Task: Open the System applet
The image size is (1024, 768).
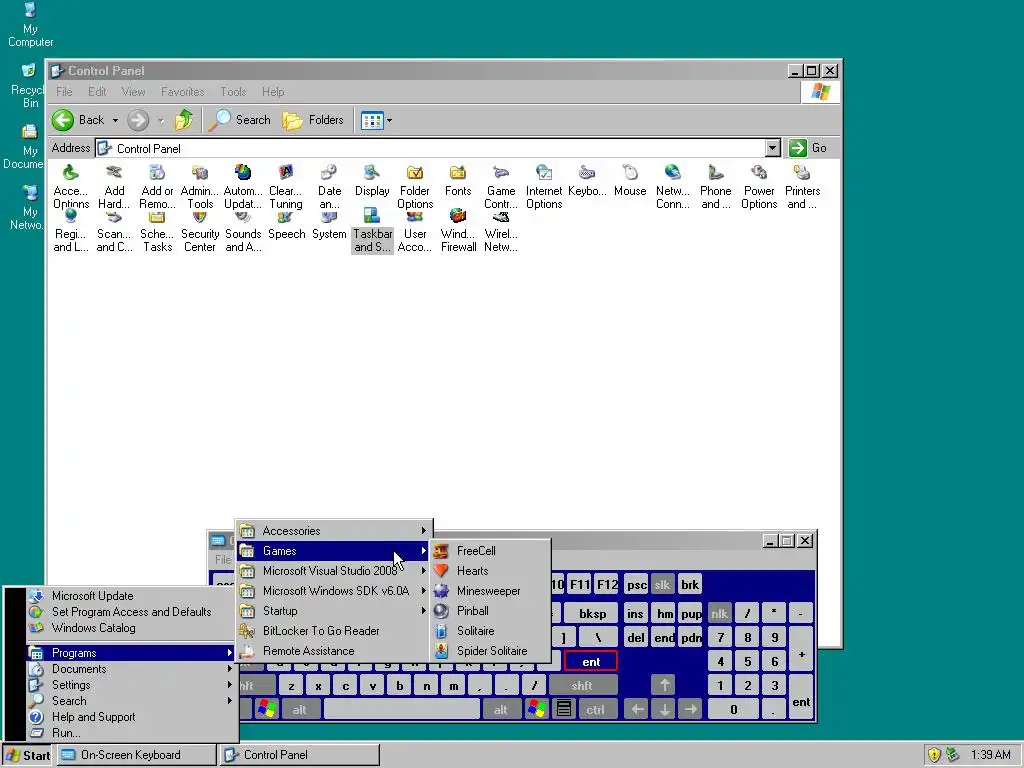Action: [x=329, y=226]
